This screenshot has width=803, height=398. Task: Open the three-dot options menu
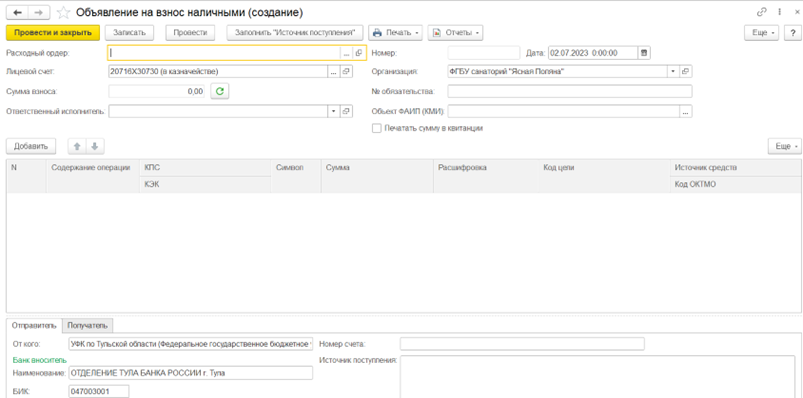(x=778, y=12)
